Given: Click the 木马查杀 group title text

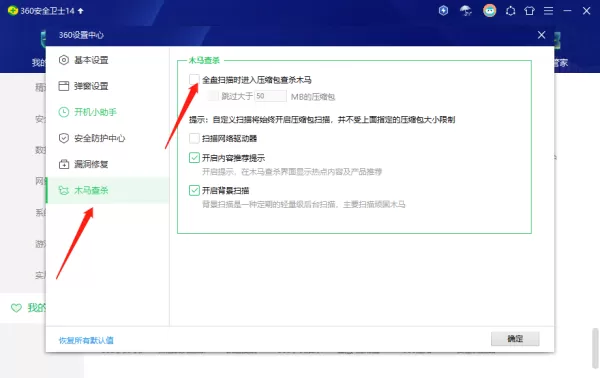Looking at the screenshot, I should tap(204, 60).
